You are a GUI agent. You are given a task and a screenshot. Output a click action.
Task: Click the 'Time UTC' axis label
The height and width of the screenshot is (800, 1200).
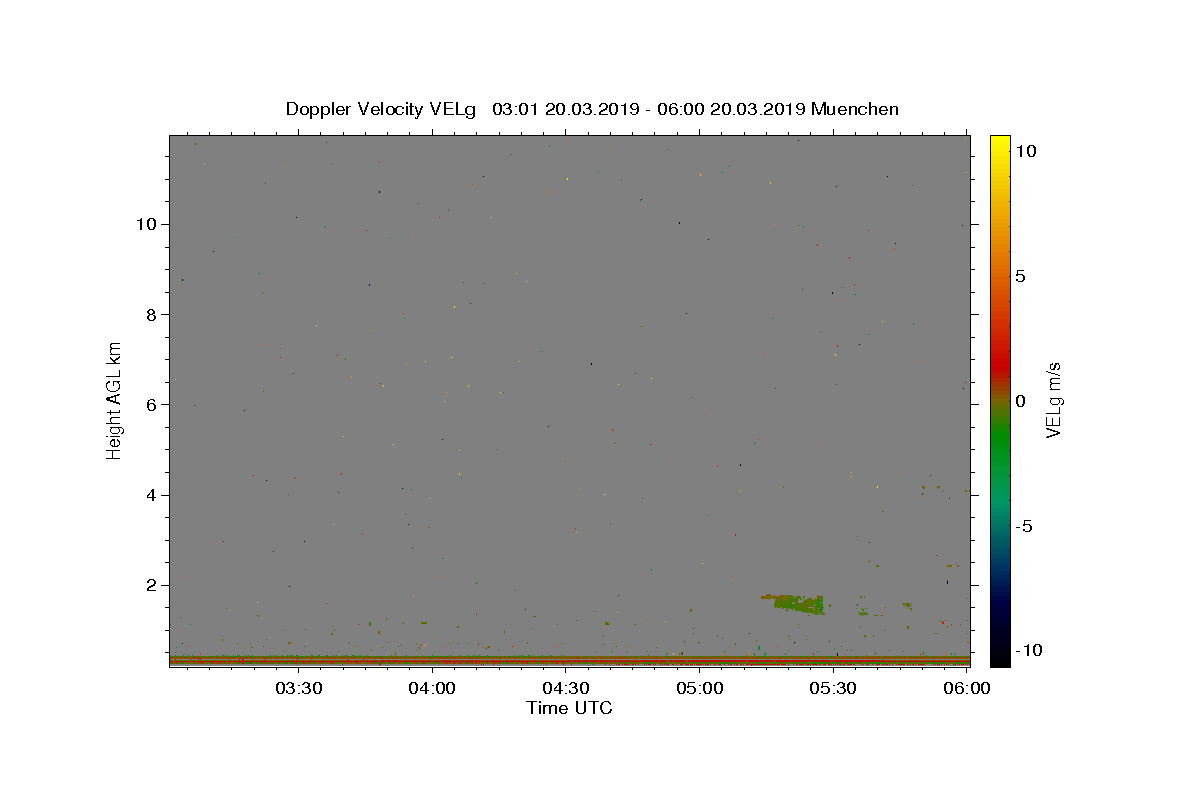click(569, 708)
